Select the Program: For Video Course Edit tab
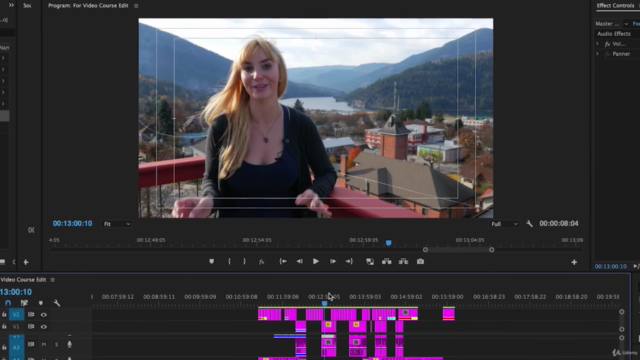This screenshot has height=360, width=640. click(x=88, y=6)
